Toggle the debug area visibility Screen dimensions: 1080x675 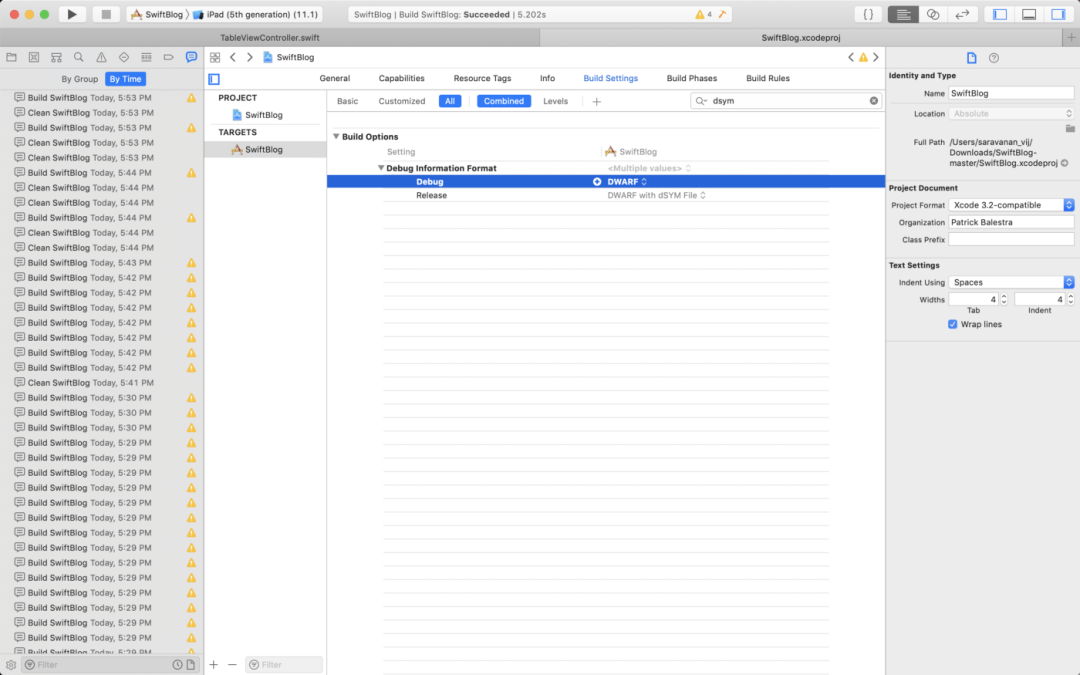[1029, 14]
